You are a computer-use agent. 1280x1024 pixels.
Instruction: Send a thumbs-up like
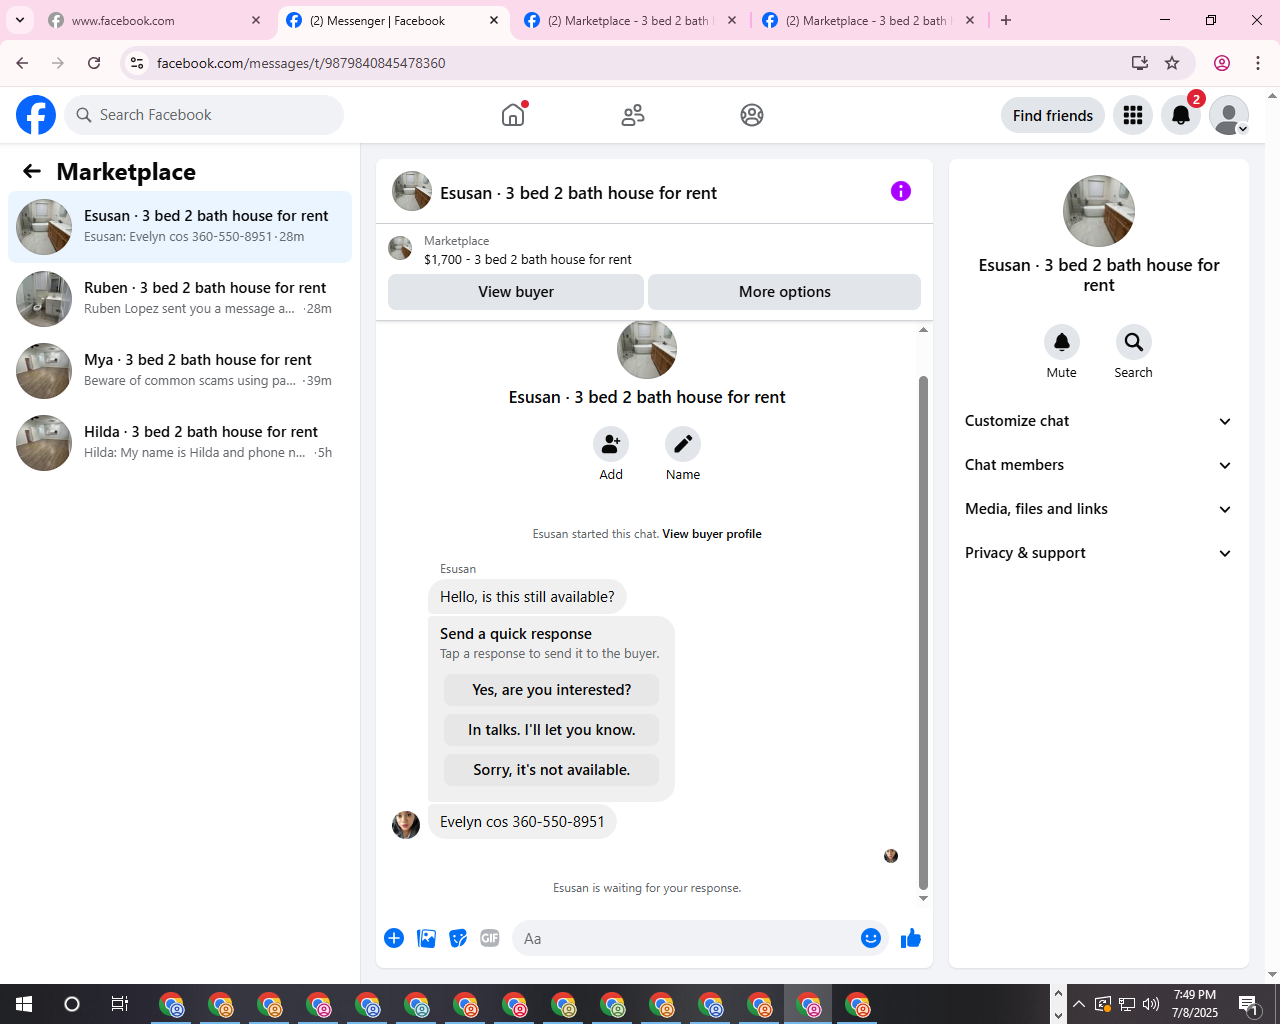click(911, 938)
